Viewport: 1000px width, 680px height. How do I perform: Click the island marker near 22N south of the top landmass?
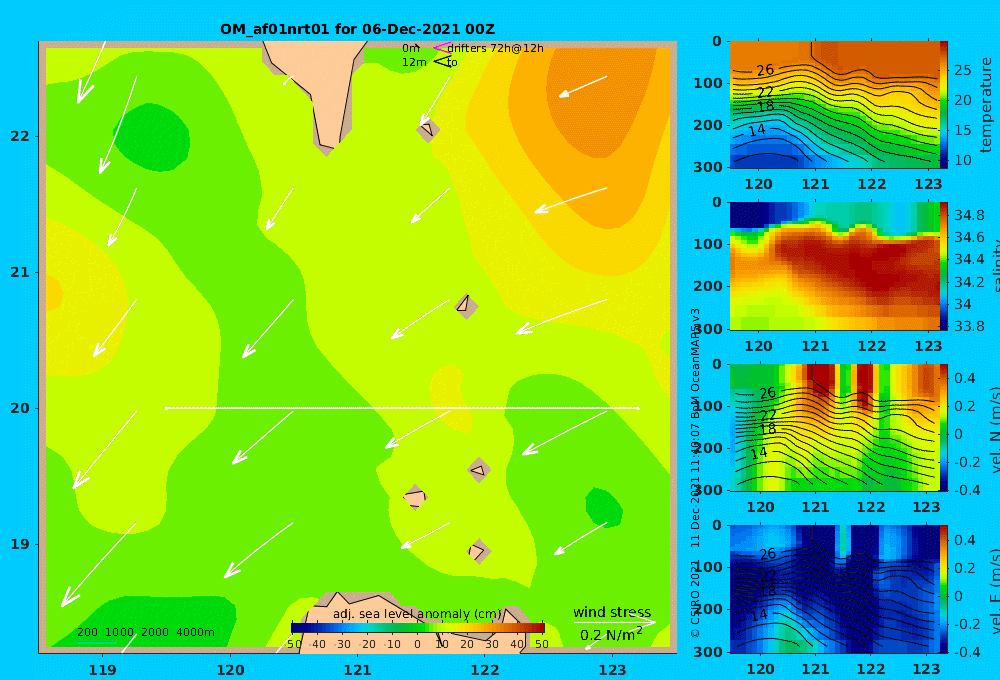[x=428, y=129]
